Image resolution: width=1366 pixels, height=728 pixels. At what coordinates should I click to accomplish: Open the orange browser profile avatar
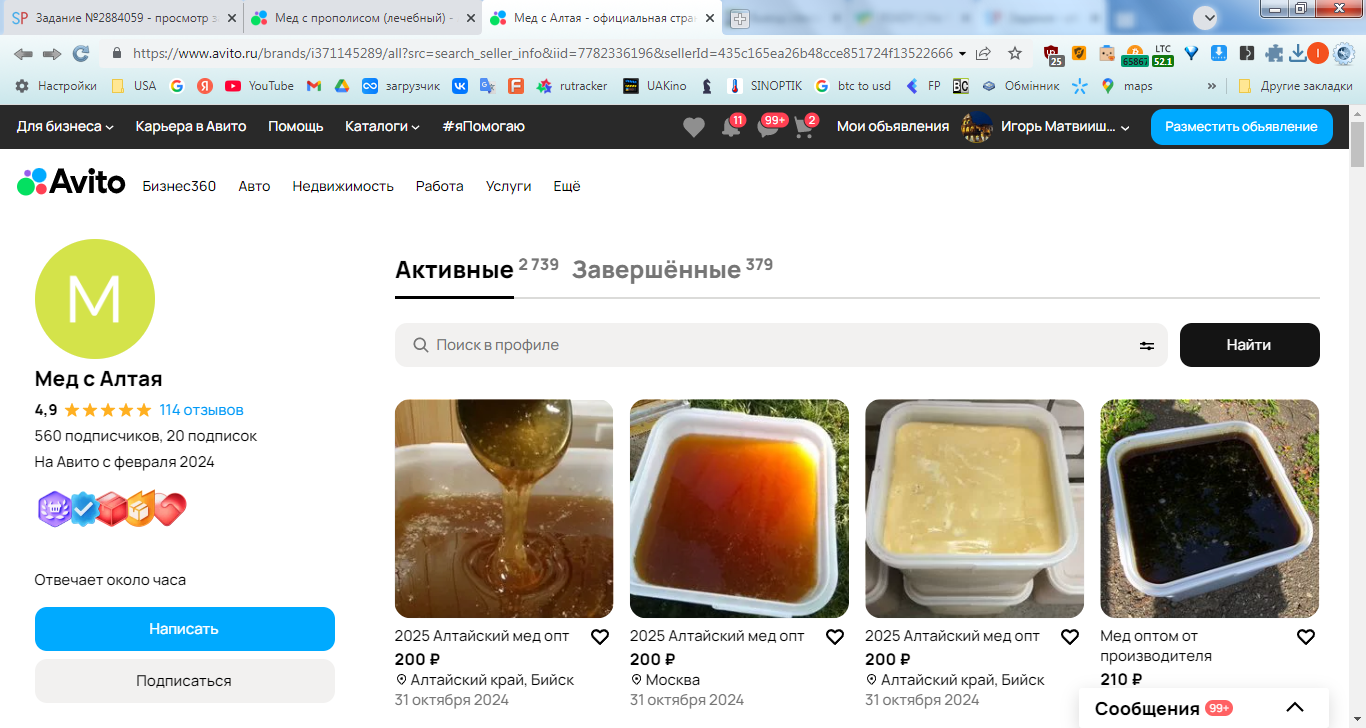[x=1318, y=53]
